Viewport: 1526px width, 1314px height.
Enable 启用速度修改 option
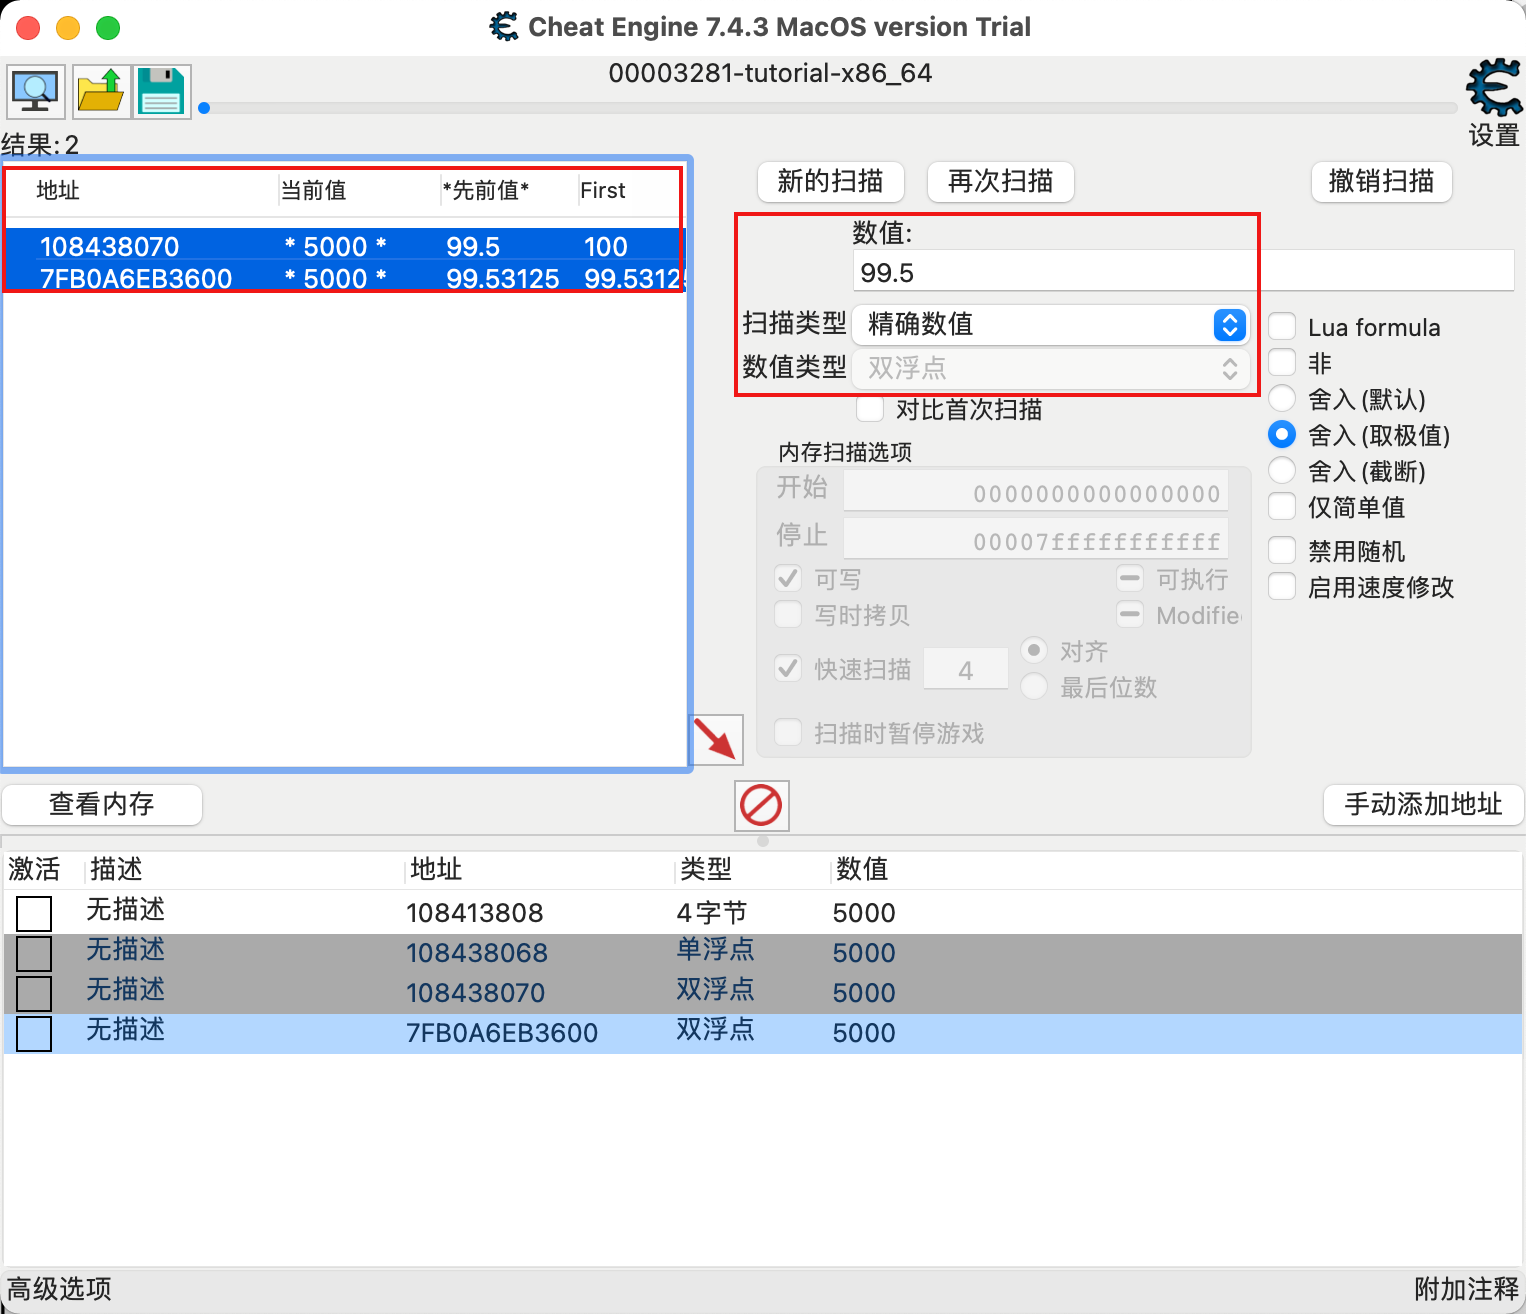pos(1281,587)
